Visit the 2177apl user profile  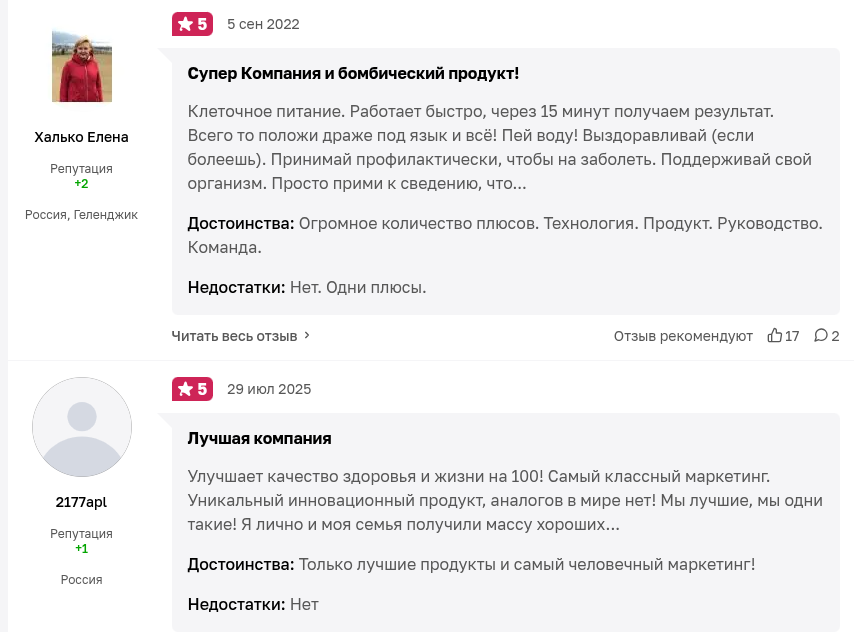[x=82, y=502]
